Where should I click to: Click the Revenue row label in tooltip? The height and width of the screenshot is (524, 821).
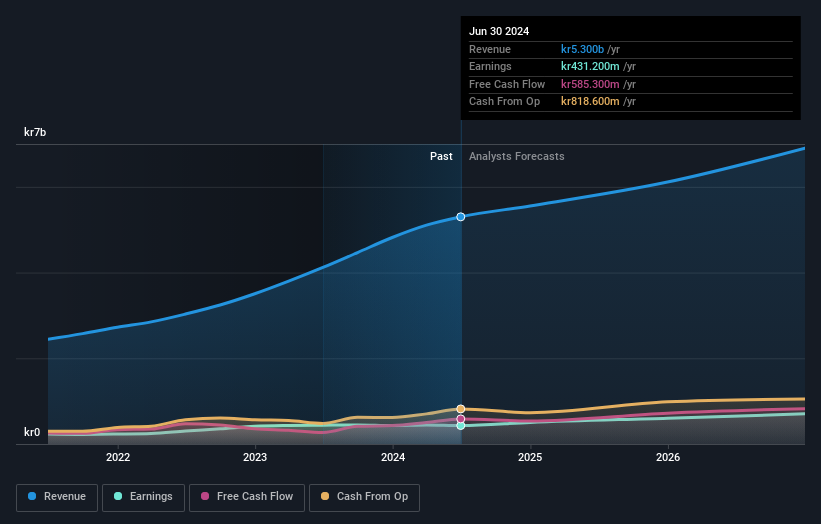point(490,49)
